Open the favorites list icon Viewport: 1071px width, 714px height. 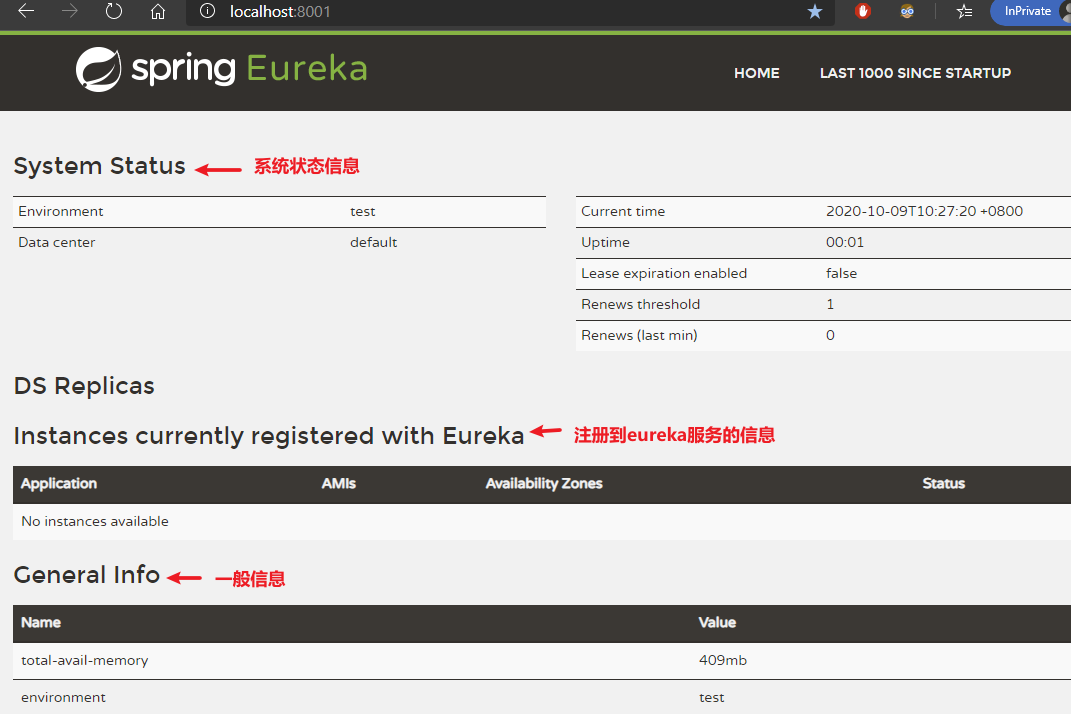pos(964,12)
